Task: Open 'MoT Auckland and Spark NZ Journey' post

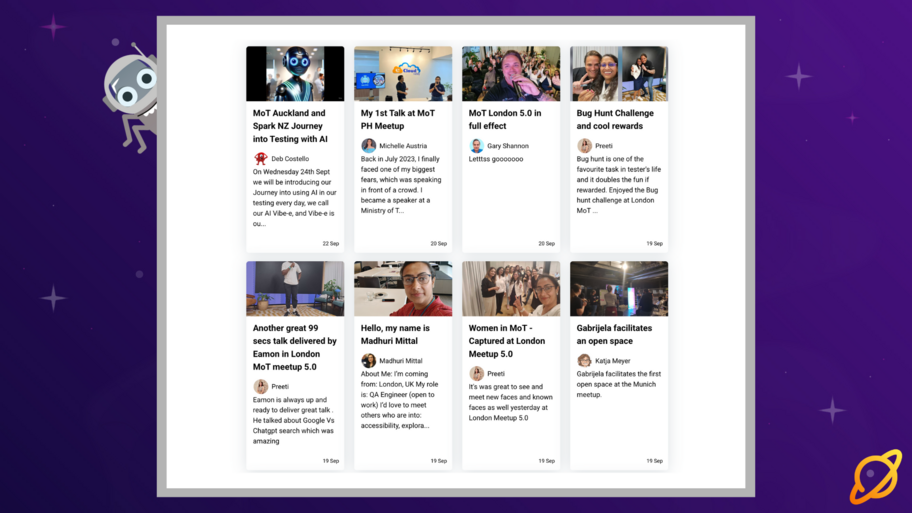Action: (290, 126)
